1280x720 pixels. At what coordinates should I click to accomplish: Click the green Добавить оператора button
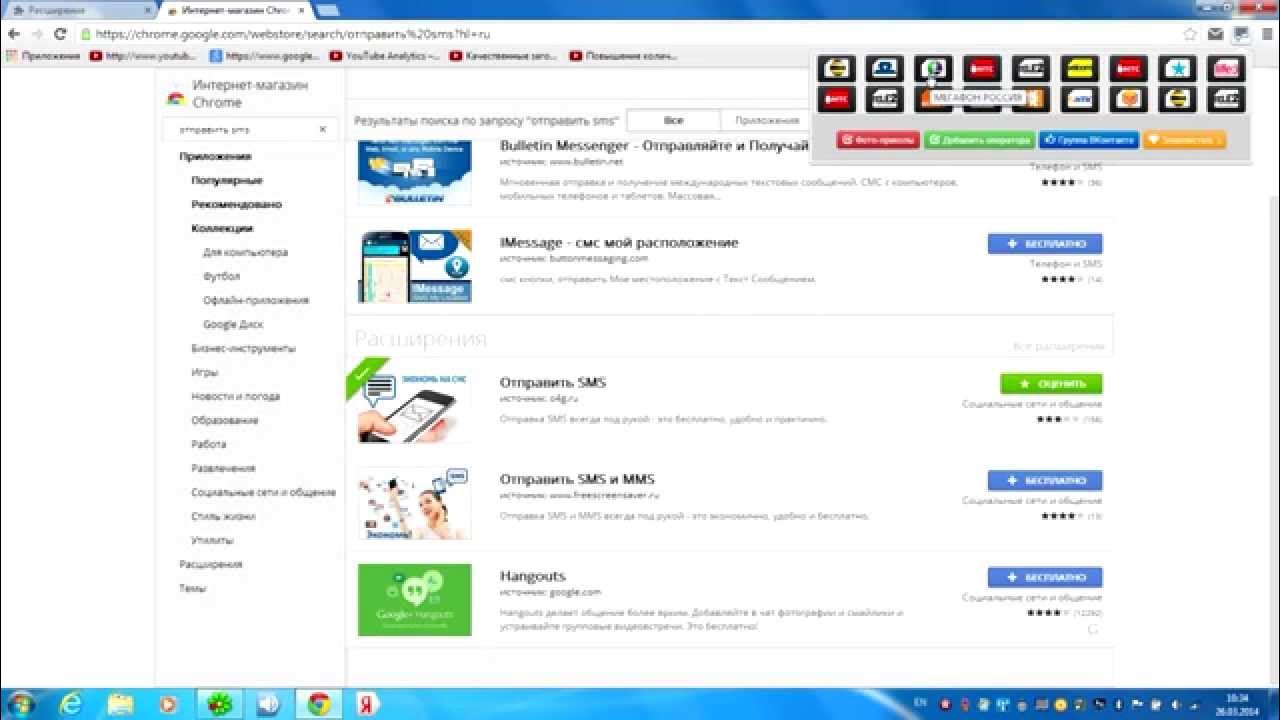point(980,141)
